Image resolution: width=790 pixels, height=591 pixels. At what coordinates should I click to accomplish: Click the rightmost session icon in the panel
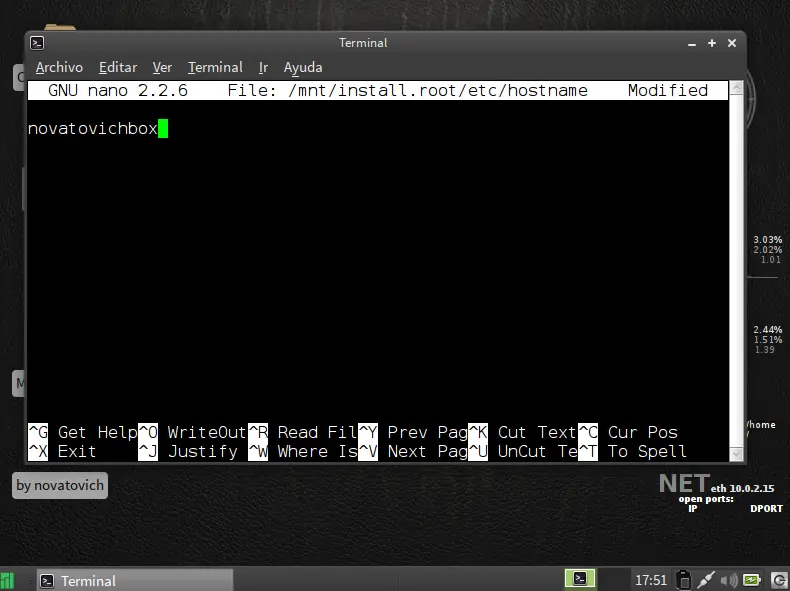[x=779, y=580]
